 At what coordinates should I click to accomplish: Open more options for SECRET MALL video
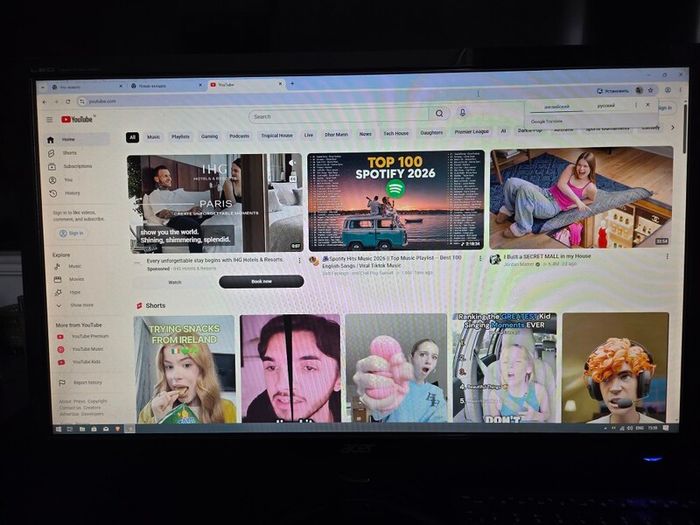[x=667, y=256]
